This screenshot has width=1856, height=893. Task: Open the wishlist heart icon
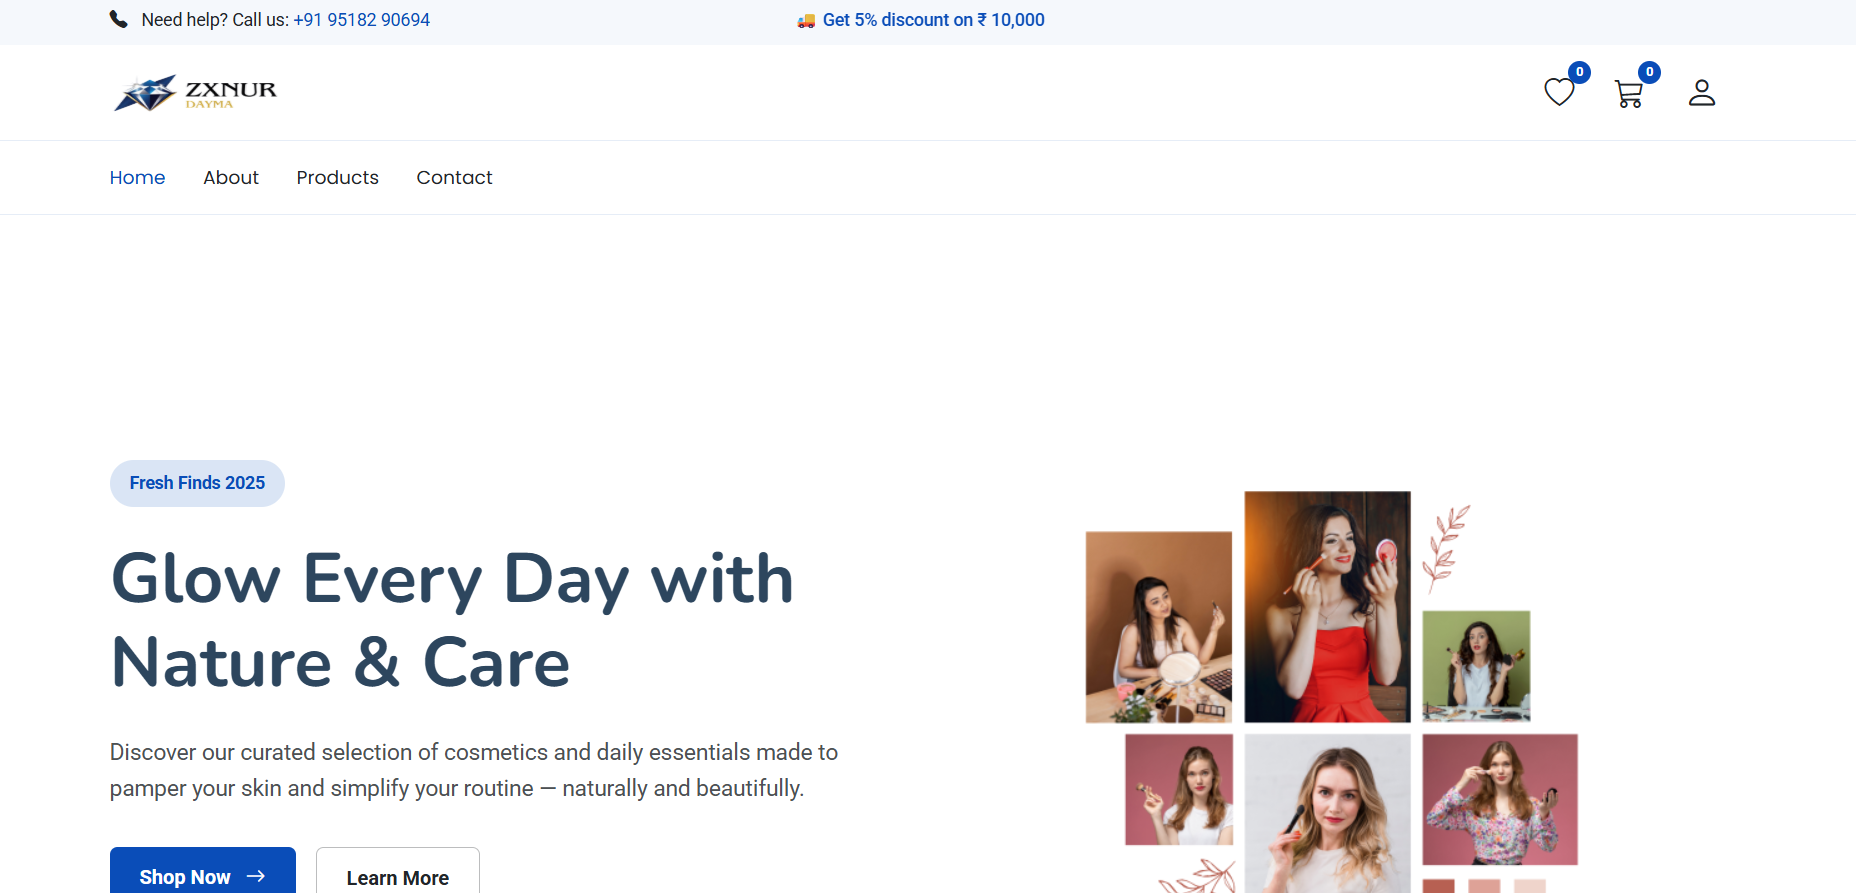click(1558, 93)
